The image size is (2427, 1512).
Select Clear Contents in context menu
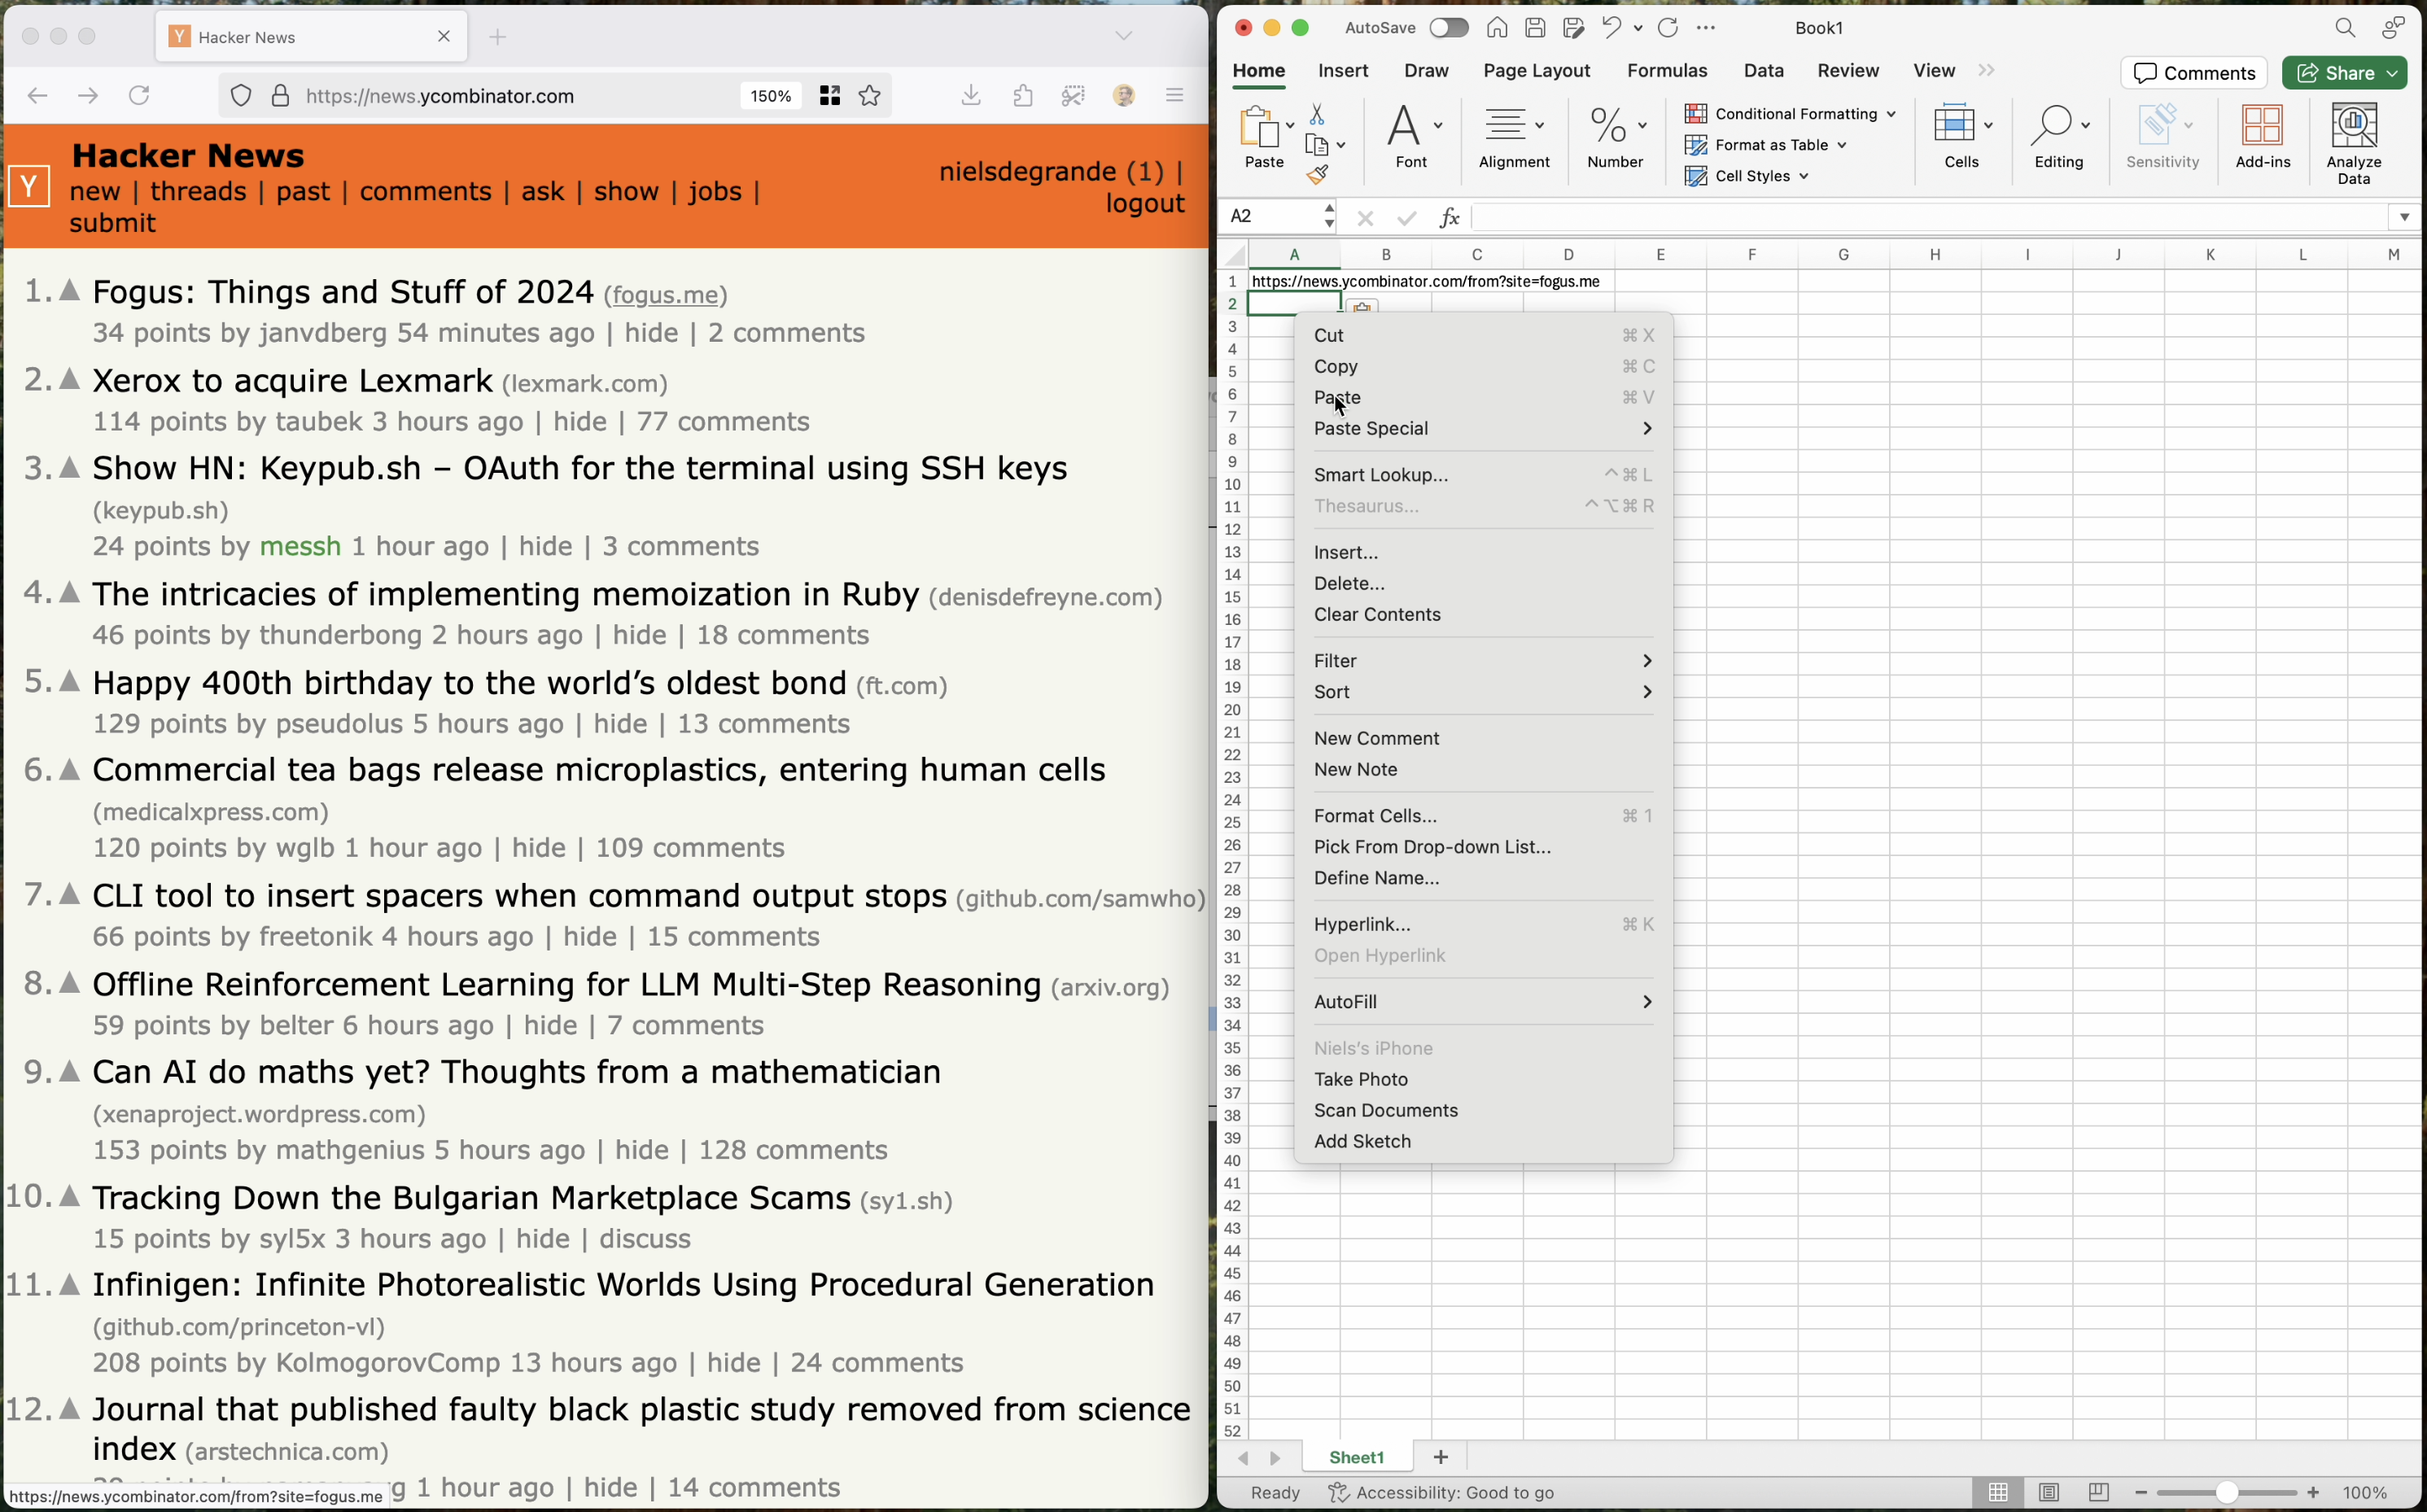click(x=1483, y=614)
